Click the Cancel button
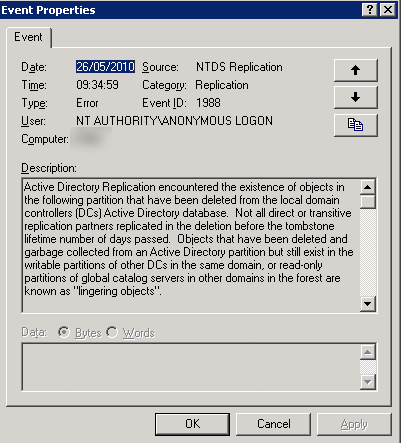 point(273,424)
